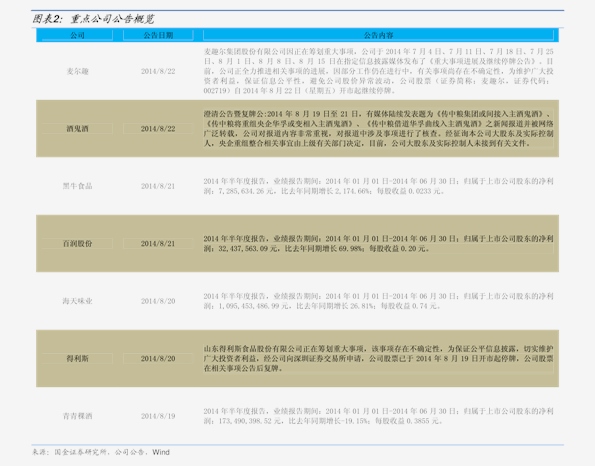
Task: Click company name 麦趣尔
Action: pyautogui.click(x=77, y=71)
